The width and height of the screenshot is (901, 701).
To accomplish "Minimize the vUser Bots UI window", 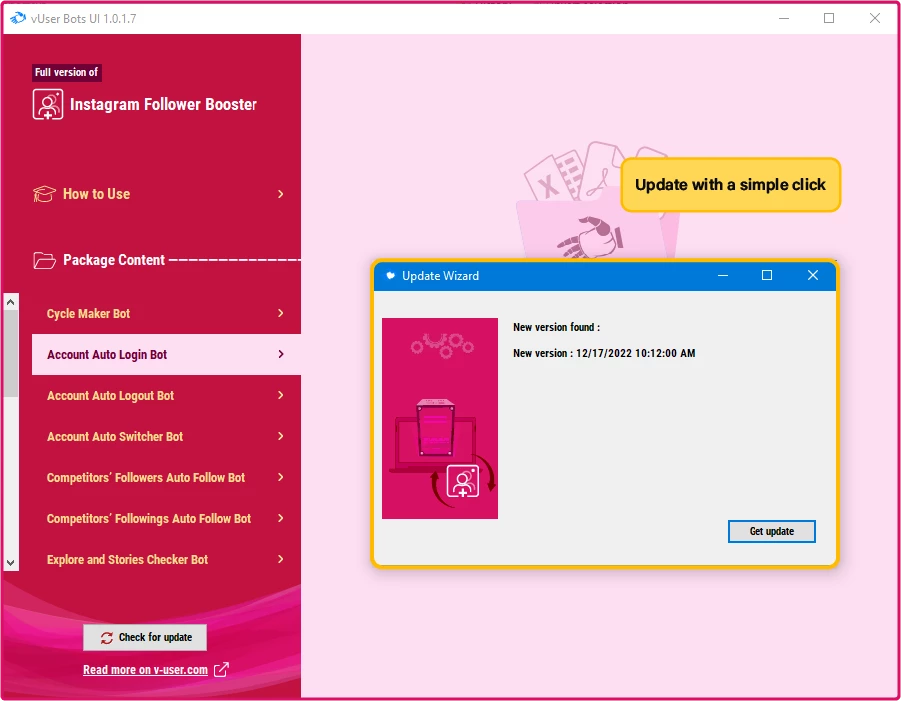I will click(784, 18).
